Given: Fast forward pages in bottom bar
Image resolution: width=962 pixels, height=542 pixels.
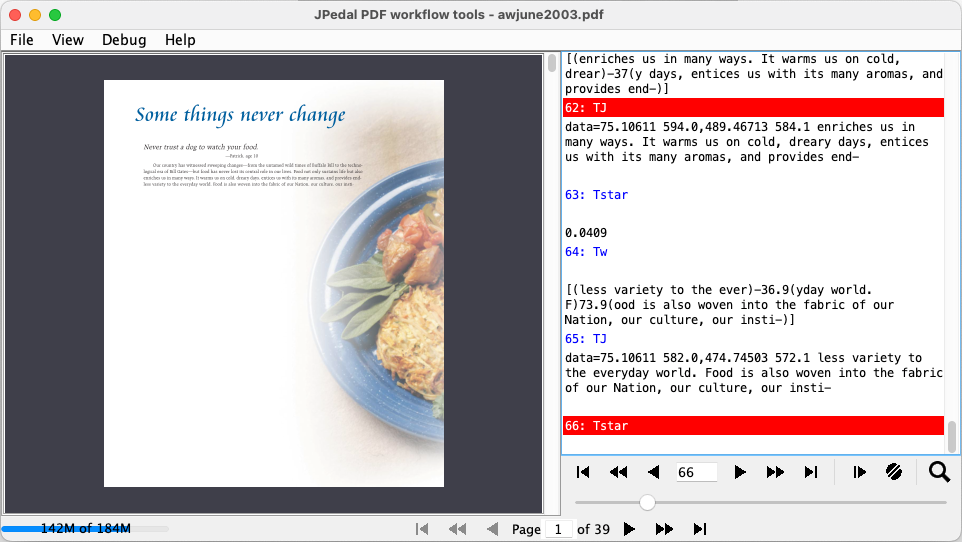Looking at the screenshot, I should tap(664, 529).
